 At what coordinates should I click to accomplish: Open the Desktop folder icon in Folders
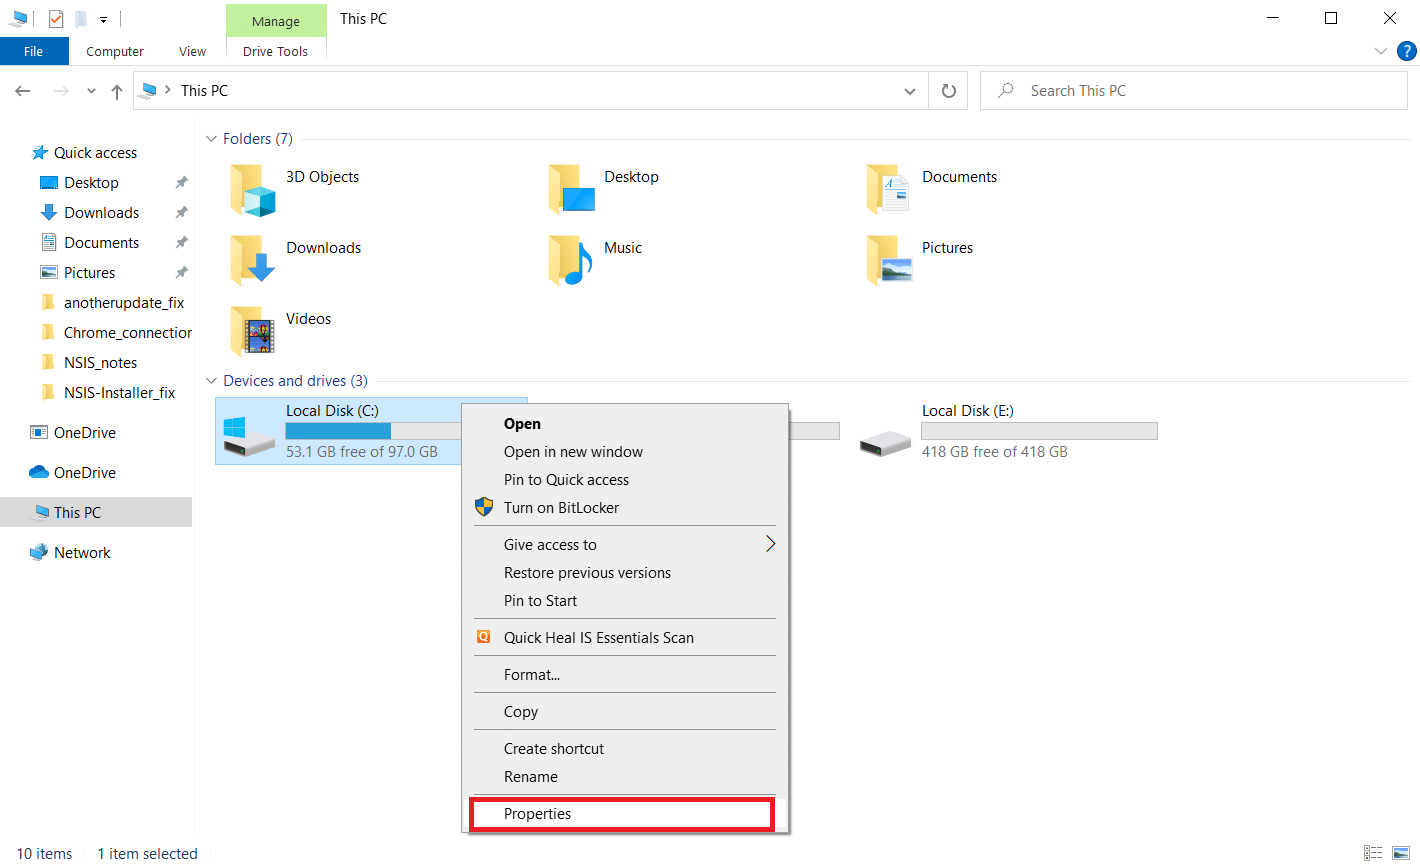pos(572,190)
